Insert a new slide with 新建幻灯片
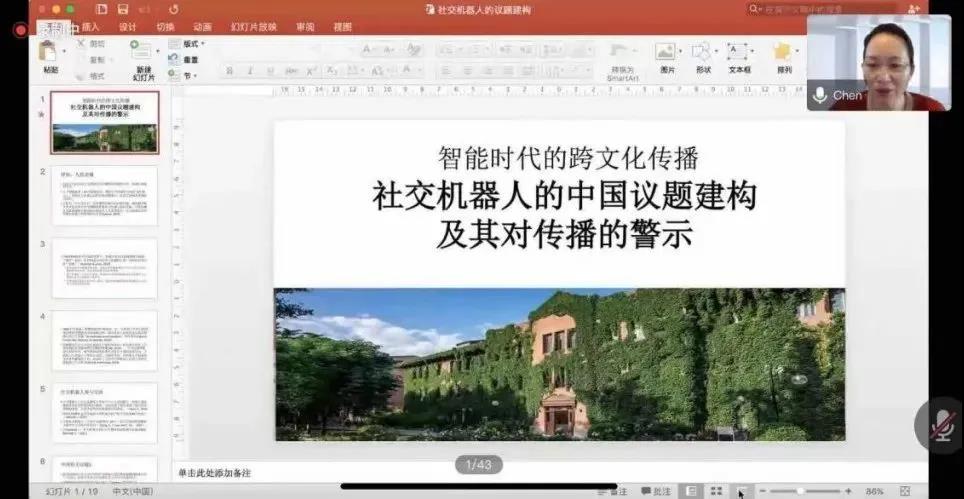Image resolution: width=964 pixels, height=499 pixels. coord(143,55)
